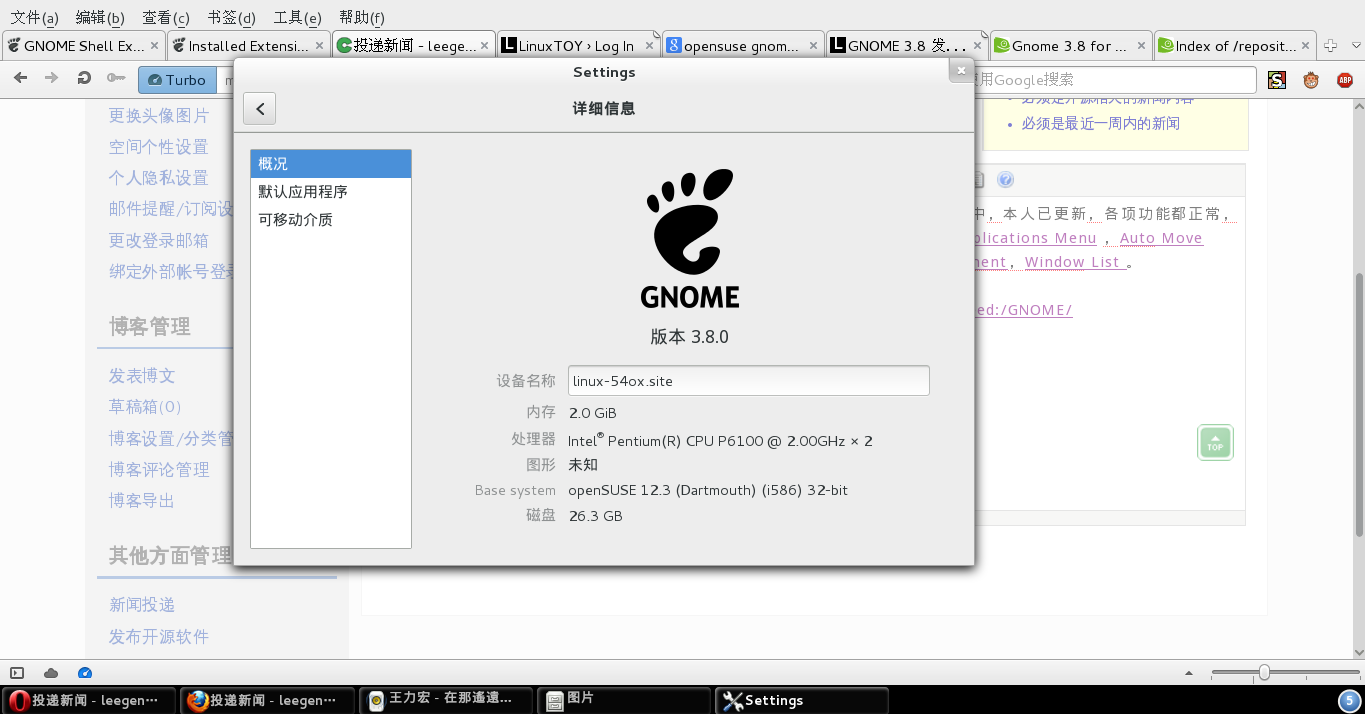Switch to Opera 投递新闻 taskbar window
This screenshot has height=714, width=1365.
tap(88, 700)
